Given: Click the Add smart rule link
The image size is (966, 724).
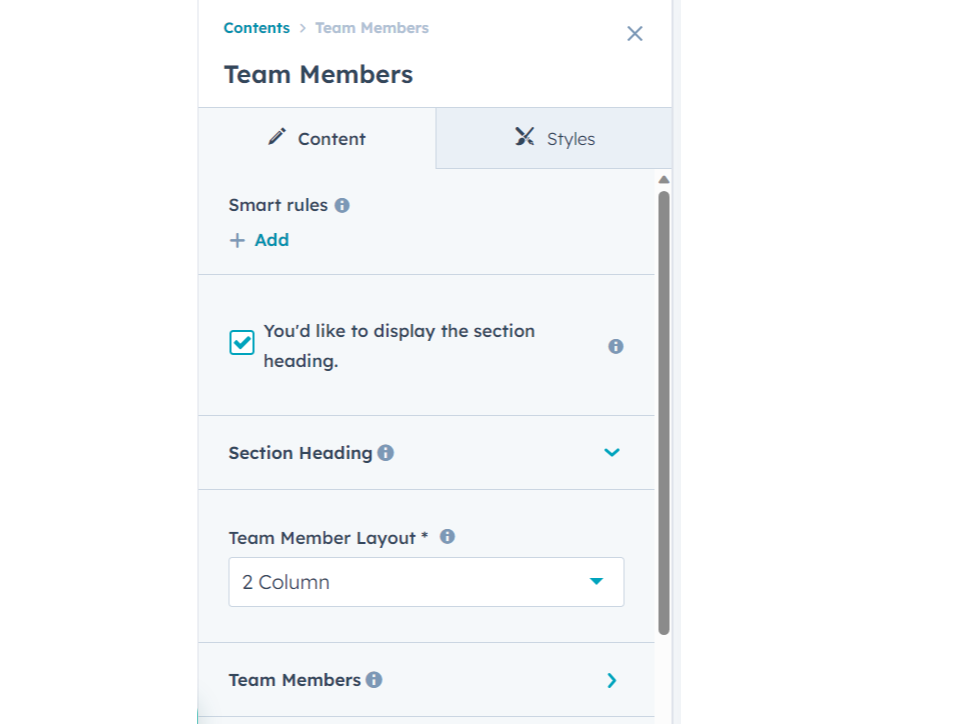Looking at the screenshot, I should point(271,240).
